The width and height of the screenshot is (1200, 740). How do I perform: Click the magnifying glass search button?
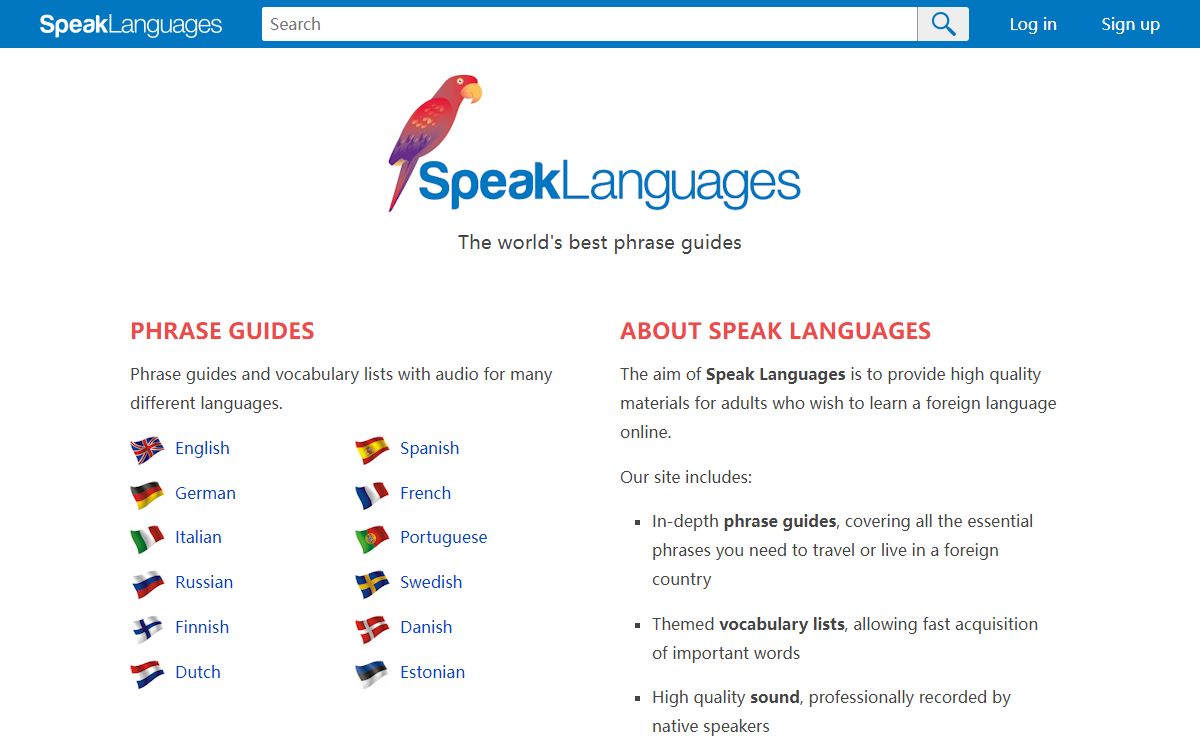[943, 24]
